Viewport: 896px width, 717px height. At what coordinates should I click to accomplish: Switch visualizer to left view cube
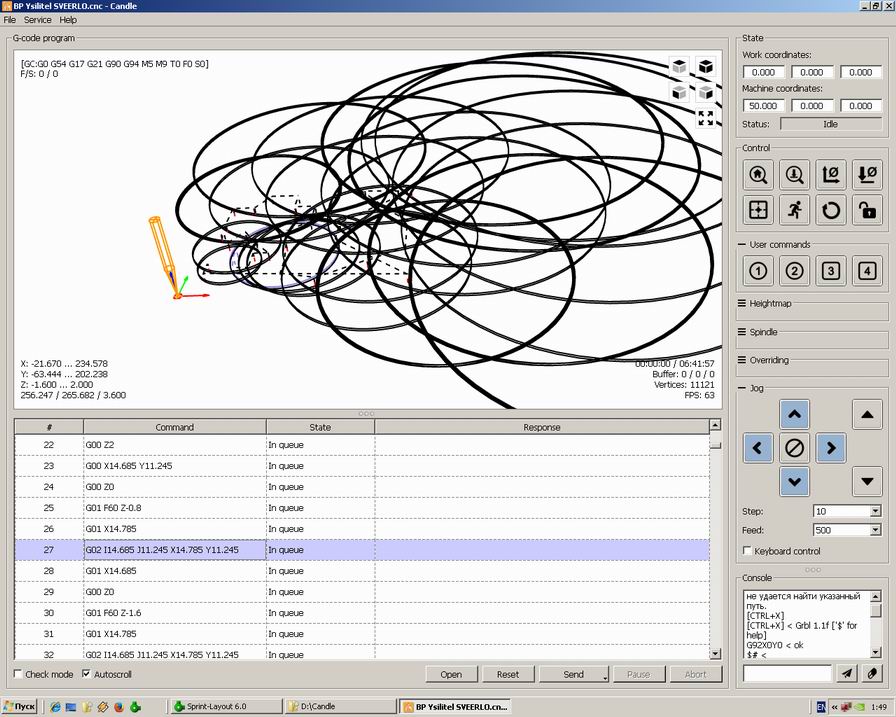click(x=706, y=92)
